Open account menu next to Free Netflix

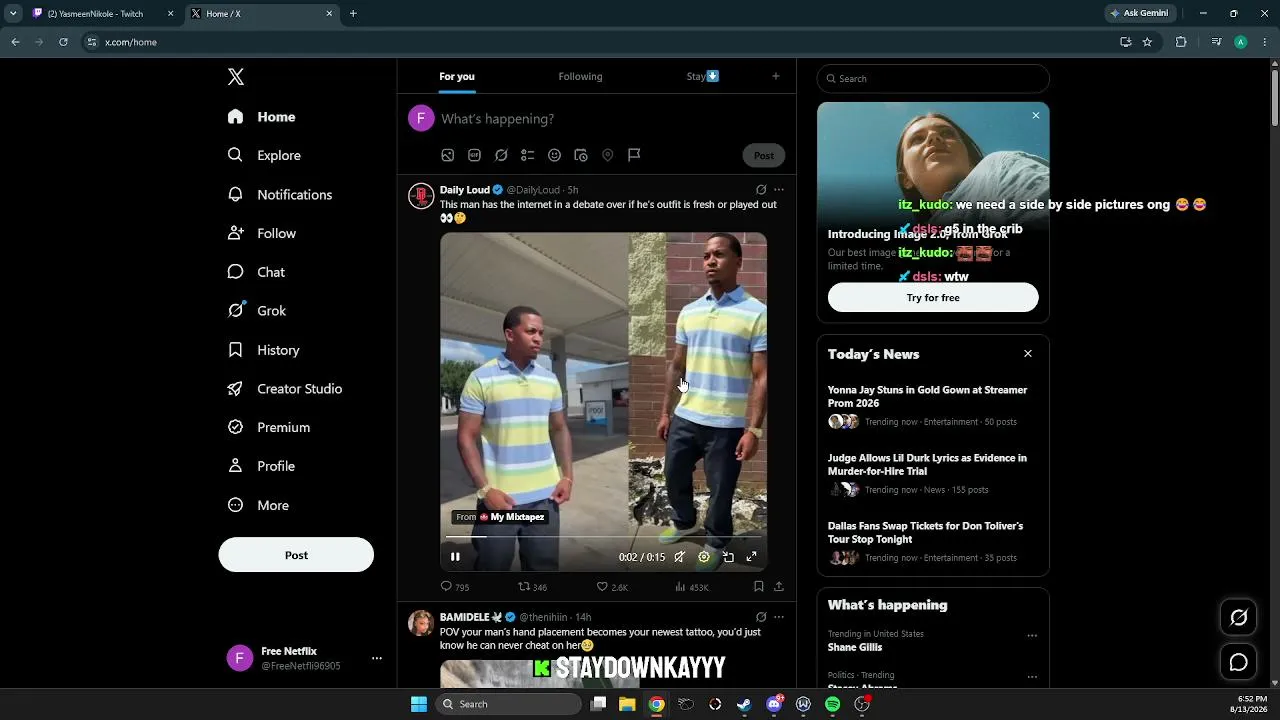click(377, 658)
